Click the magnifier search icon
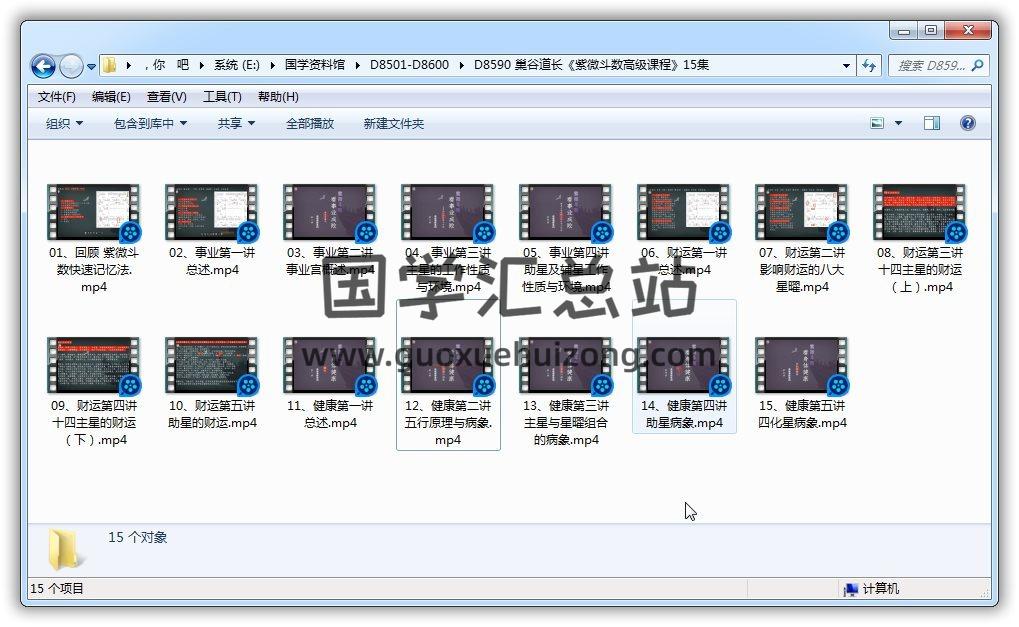 click(977, 65)
